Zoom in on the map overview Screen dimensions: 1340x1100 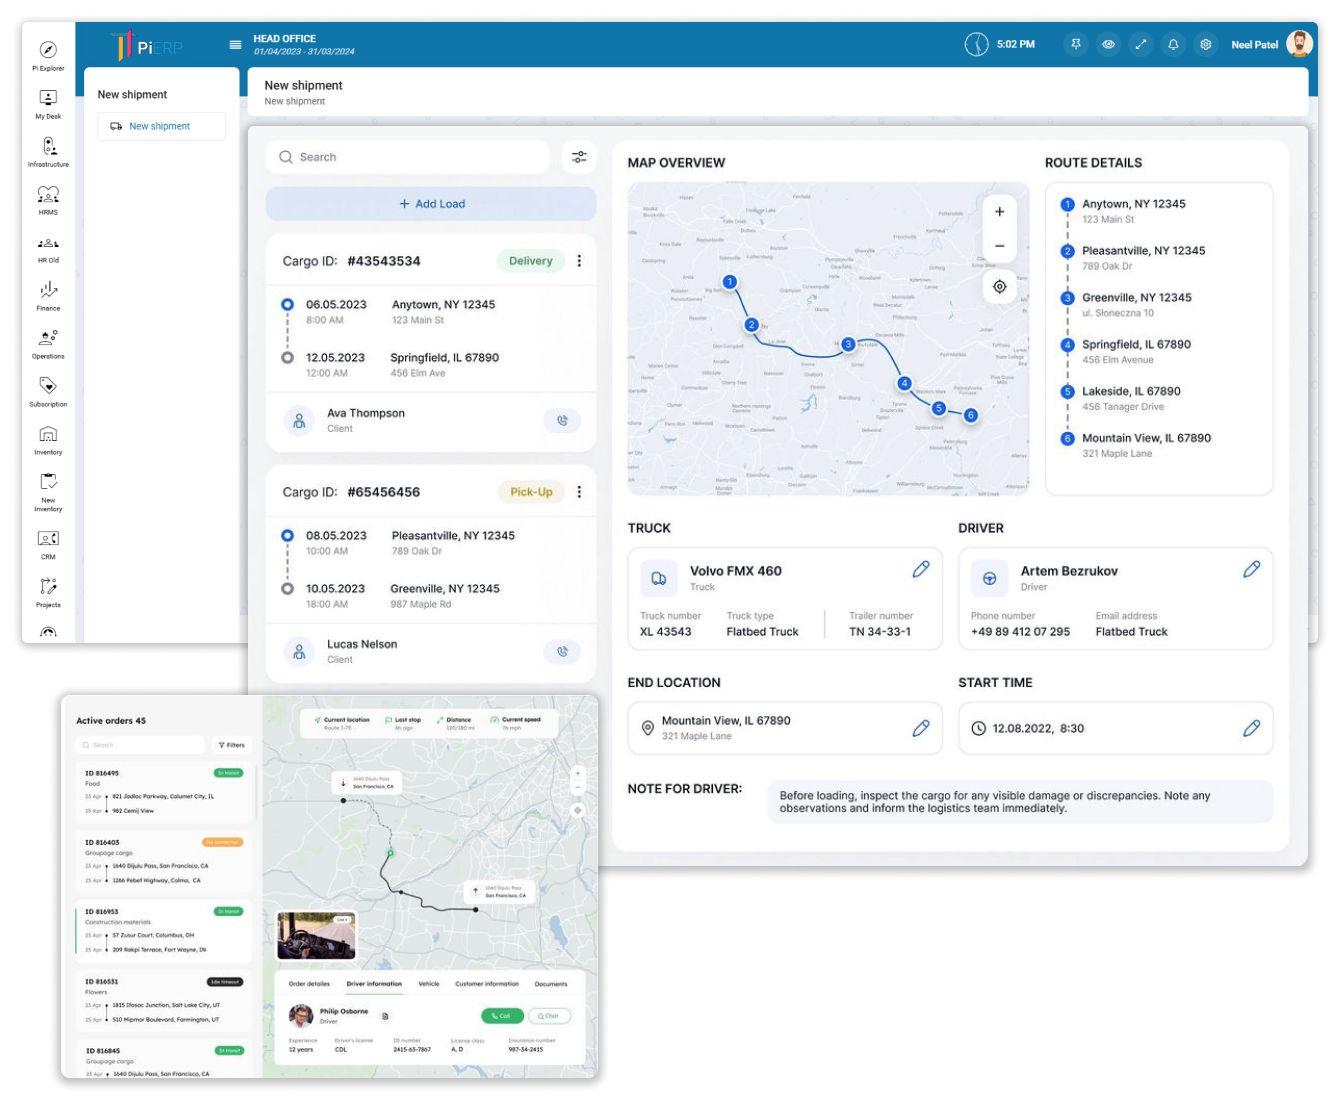[999, 212]
